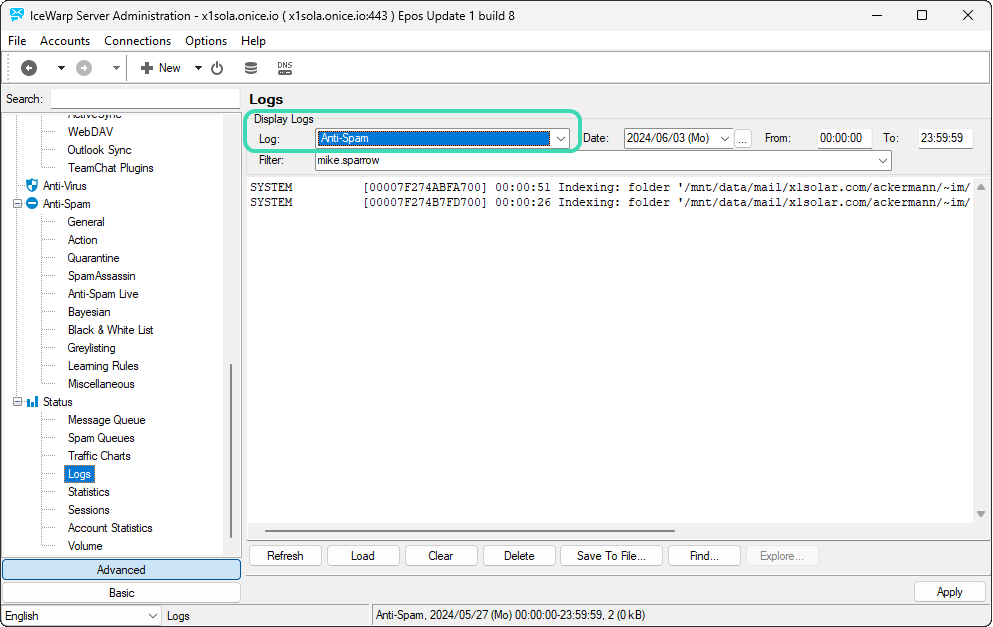Click the log view horizontal scrollbar
993x627 pixels.
470,531
